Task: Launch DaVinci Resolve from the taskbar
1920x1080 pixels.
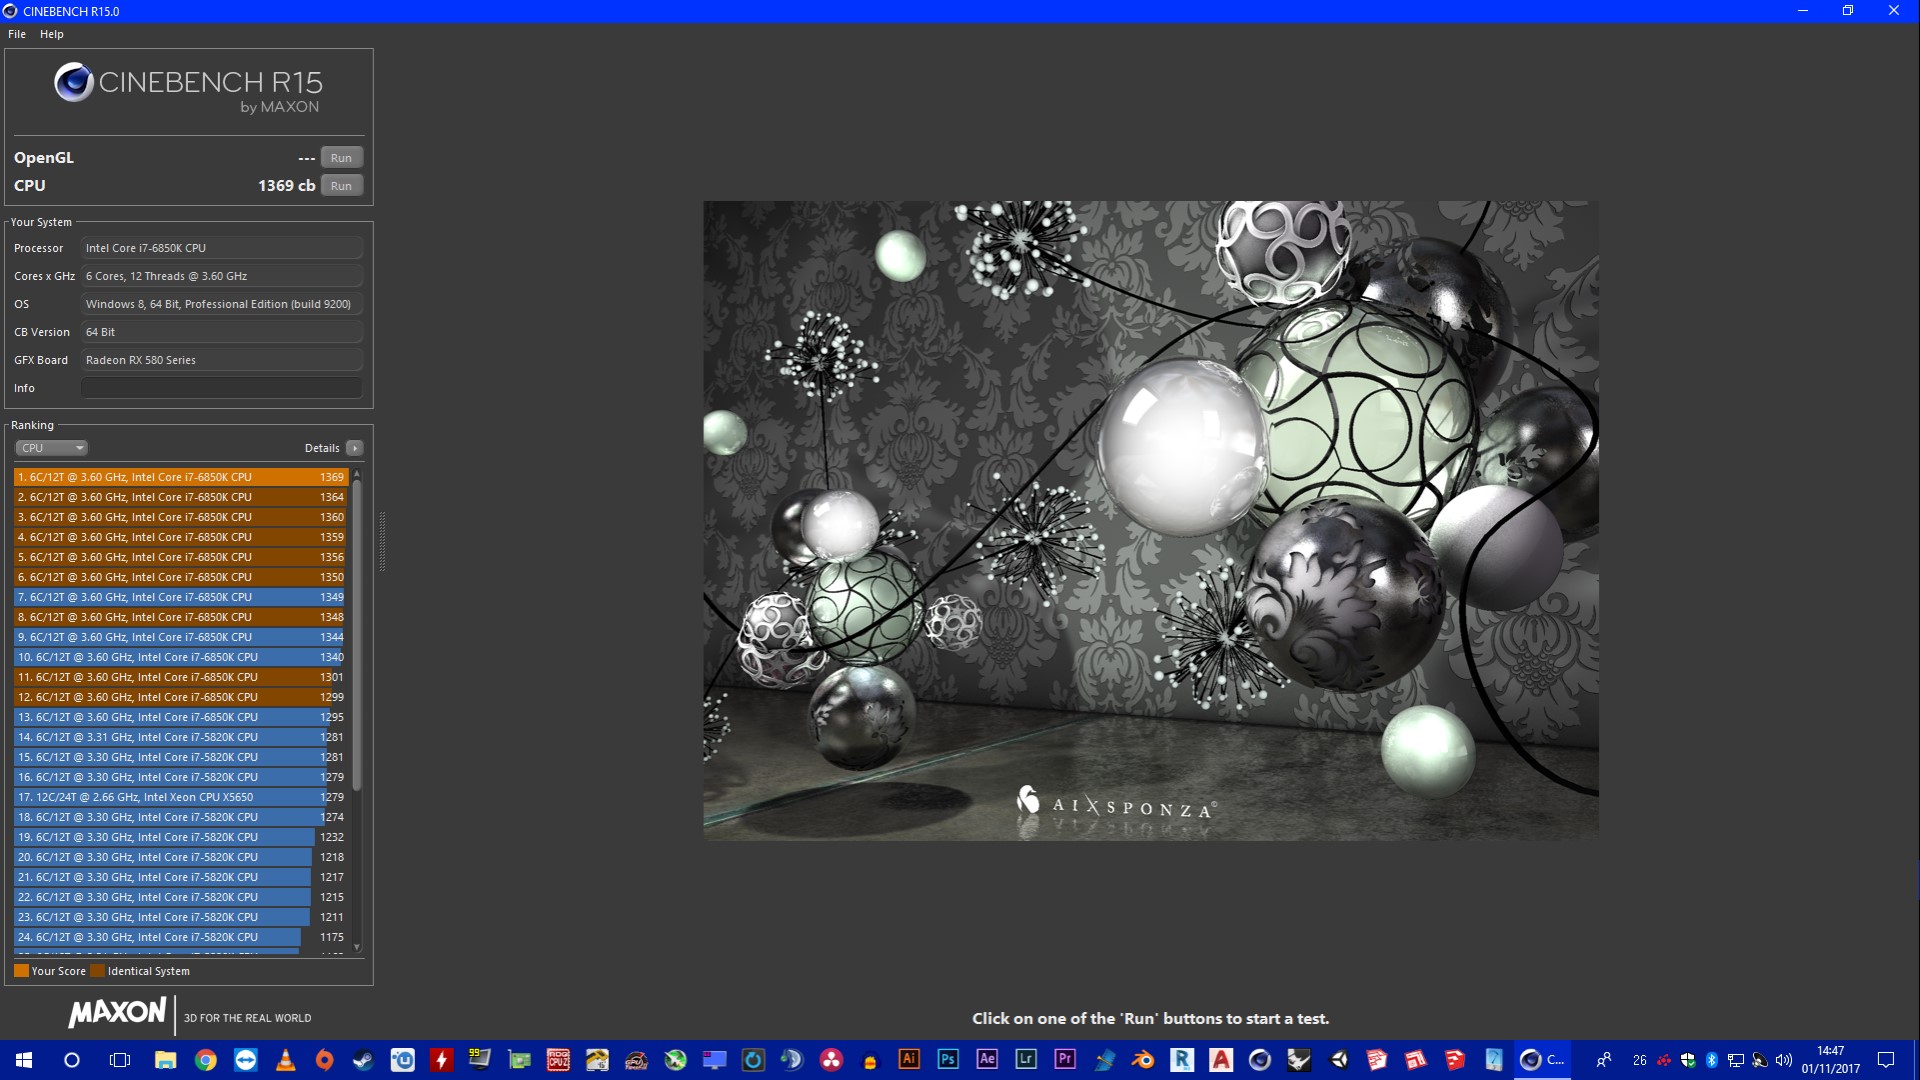Action: click(x=831, y=1060)
